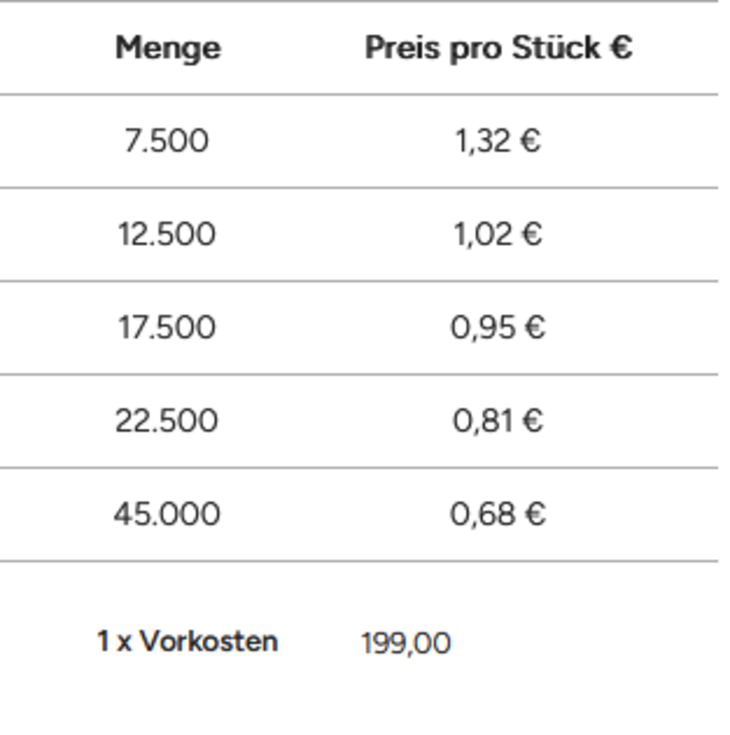The image size is (730, 735).
Task: Click the 1,02 € price
Action: point(497,234)
